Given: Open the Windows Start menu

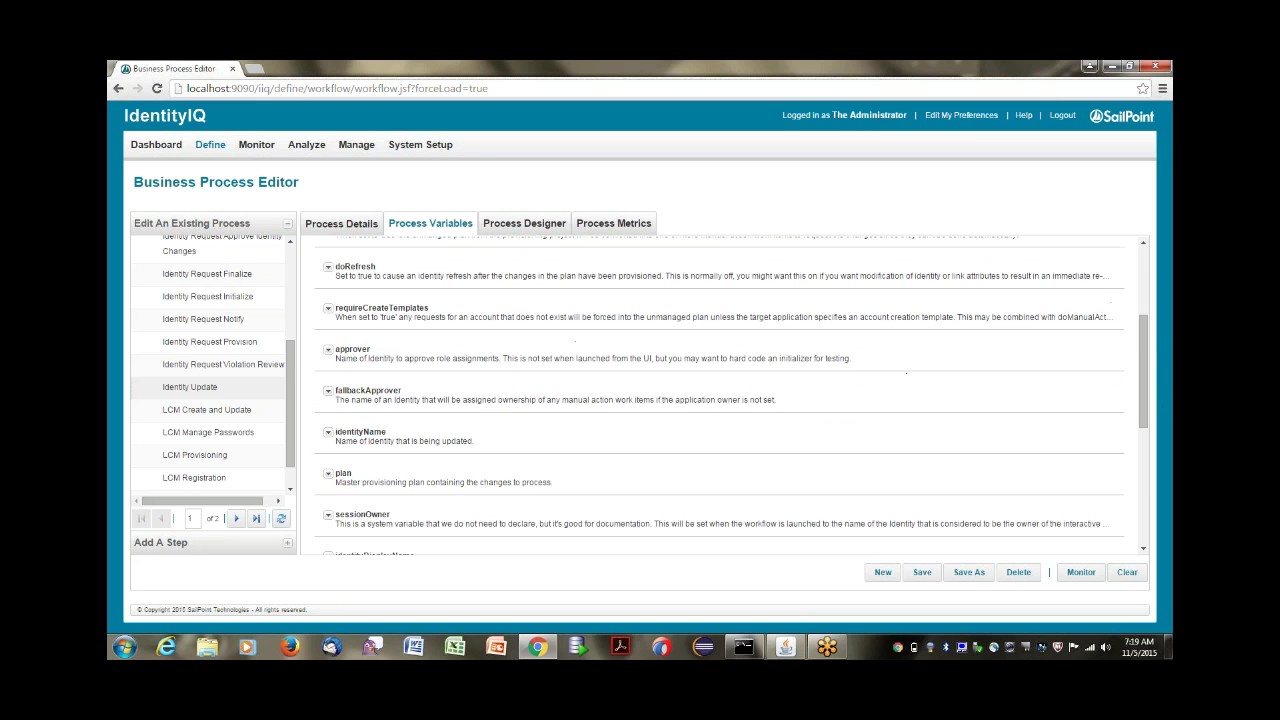Looking at the screenshot, I should pyautogui.click(x=125, y=647).
